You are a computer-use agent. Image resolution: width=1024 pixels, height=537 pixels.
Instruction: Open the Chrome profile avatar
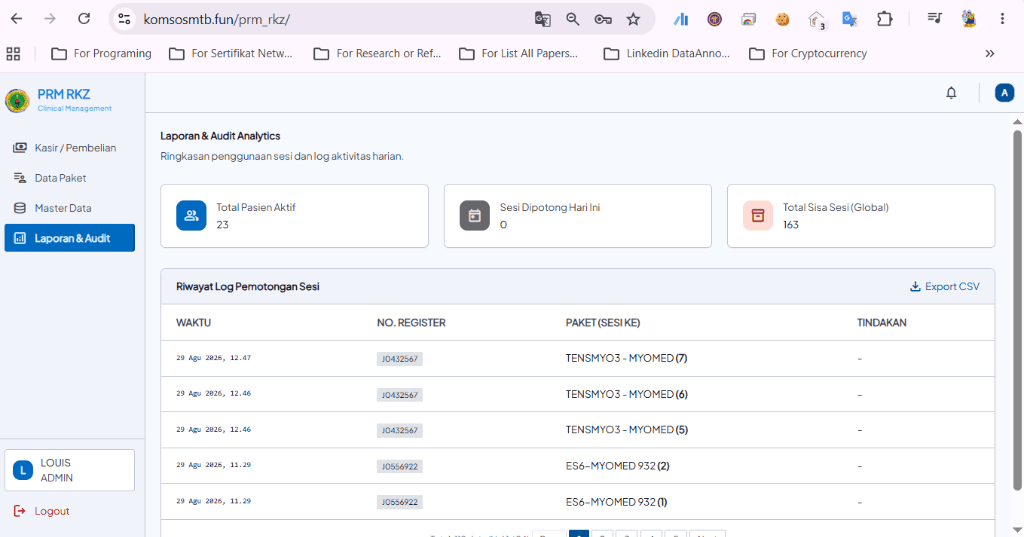[968, 19]
